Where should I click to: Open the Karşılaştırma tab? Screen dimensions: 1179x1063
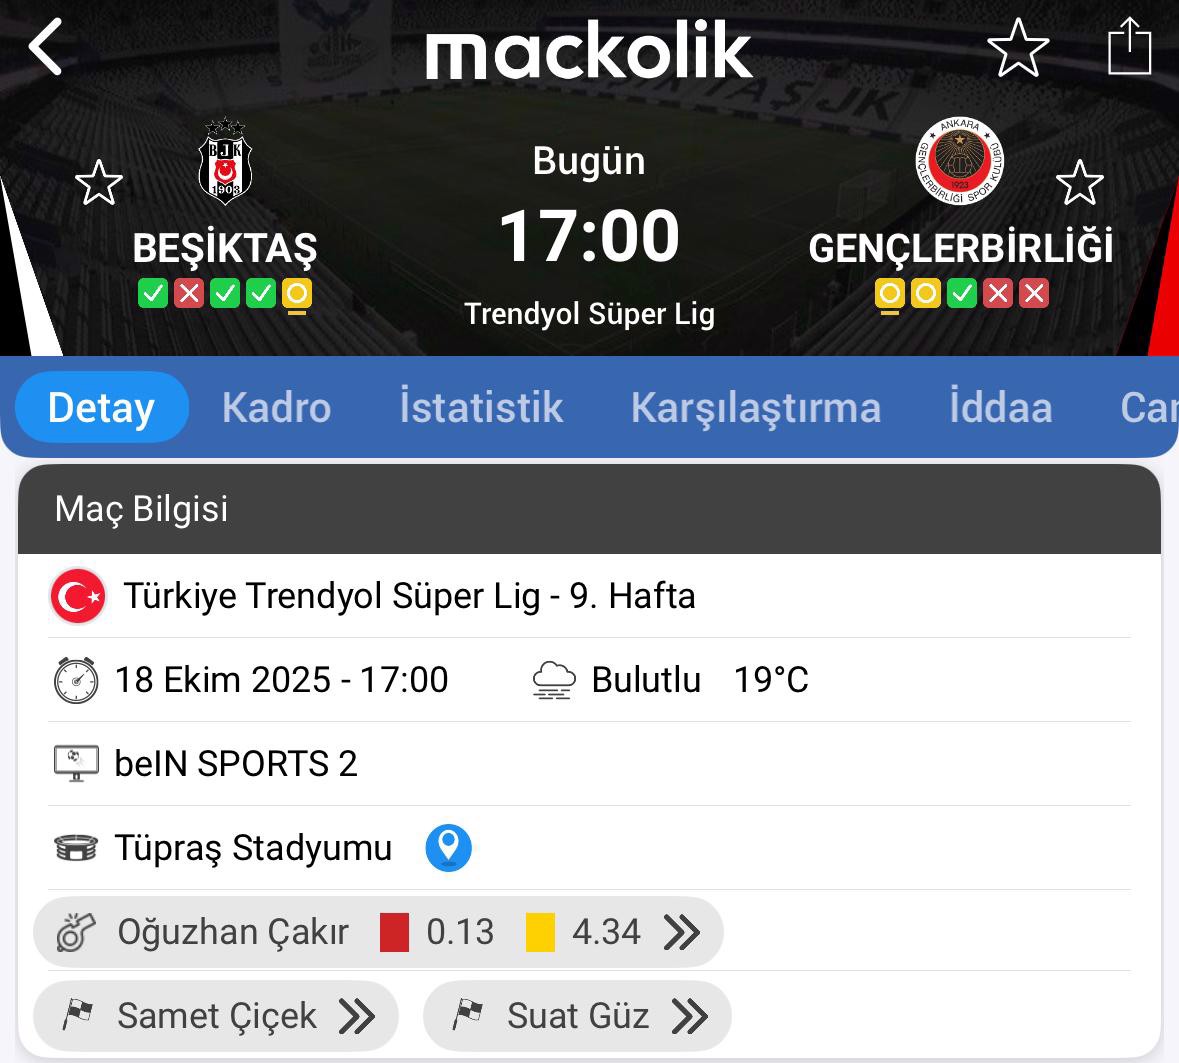756,408
